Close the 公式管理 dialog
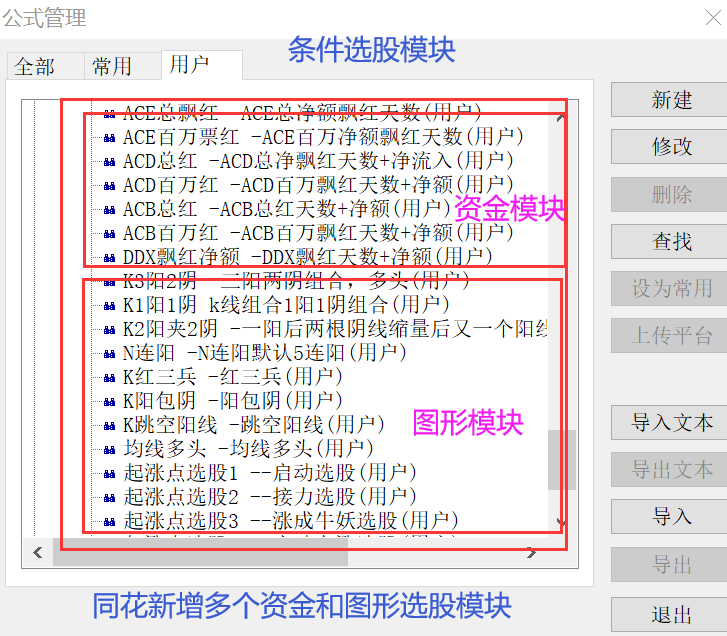 click(713, 18)
